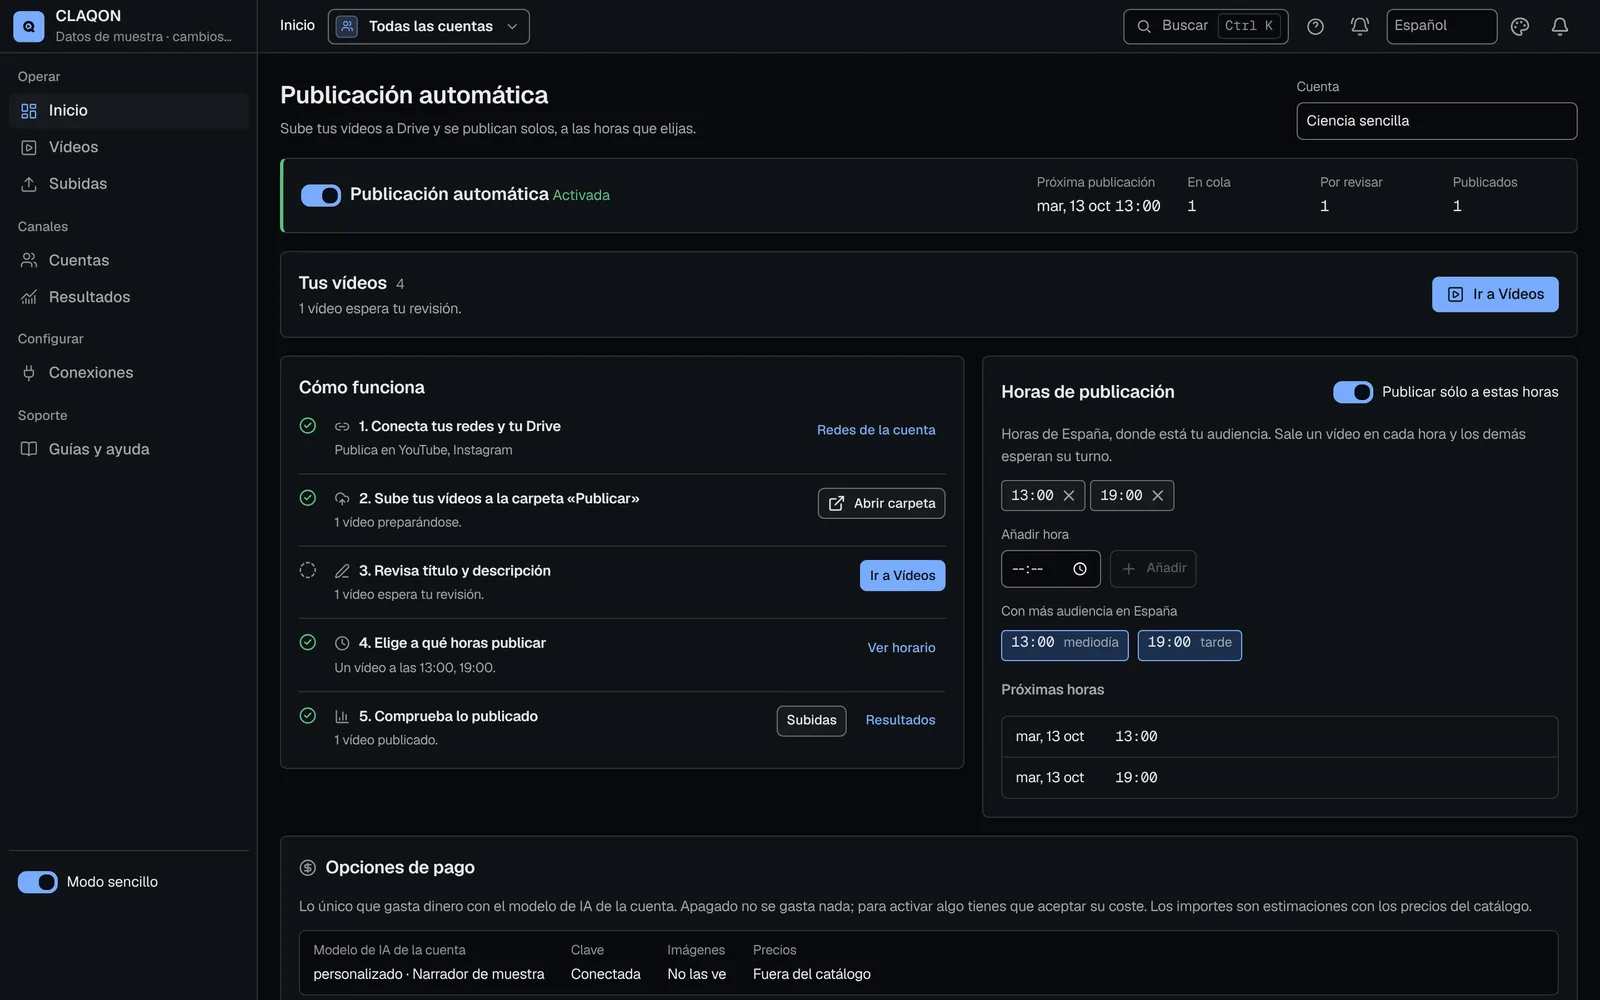Open Conexiones in the sidebar
The width and height of the screenshot is (1600, 1000).
128,373
